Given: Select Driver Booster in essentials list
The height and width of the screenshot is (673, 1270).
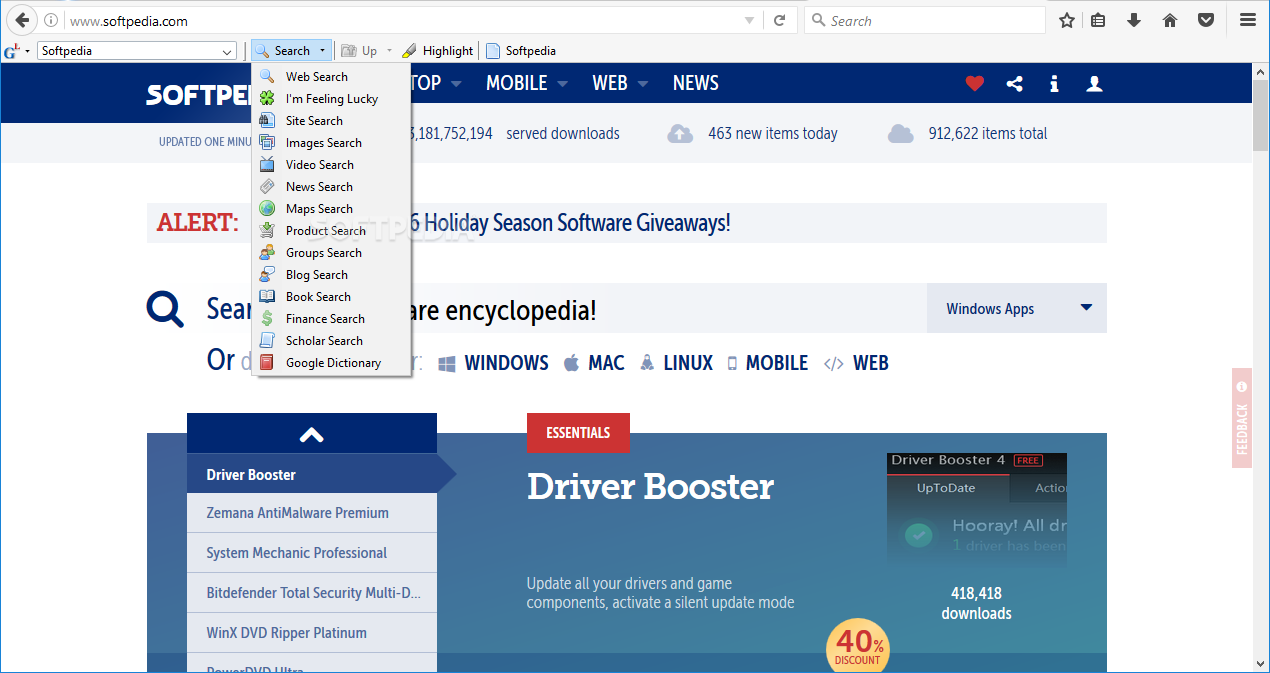Looking at the screenshot, I should coord(312,474).
